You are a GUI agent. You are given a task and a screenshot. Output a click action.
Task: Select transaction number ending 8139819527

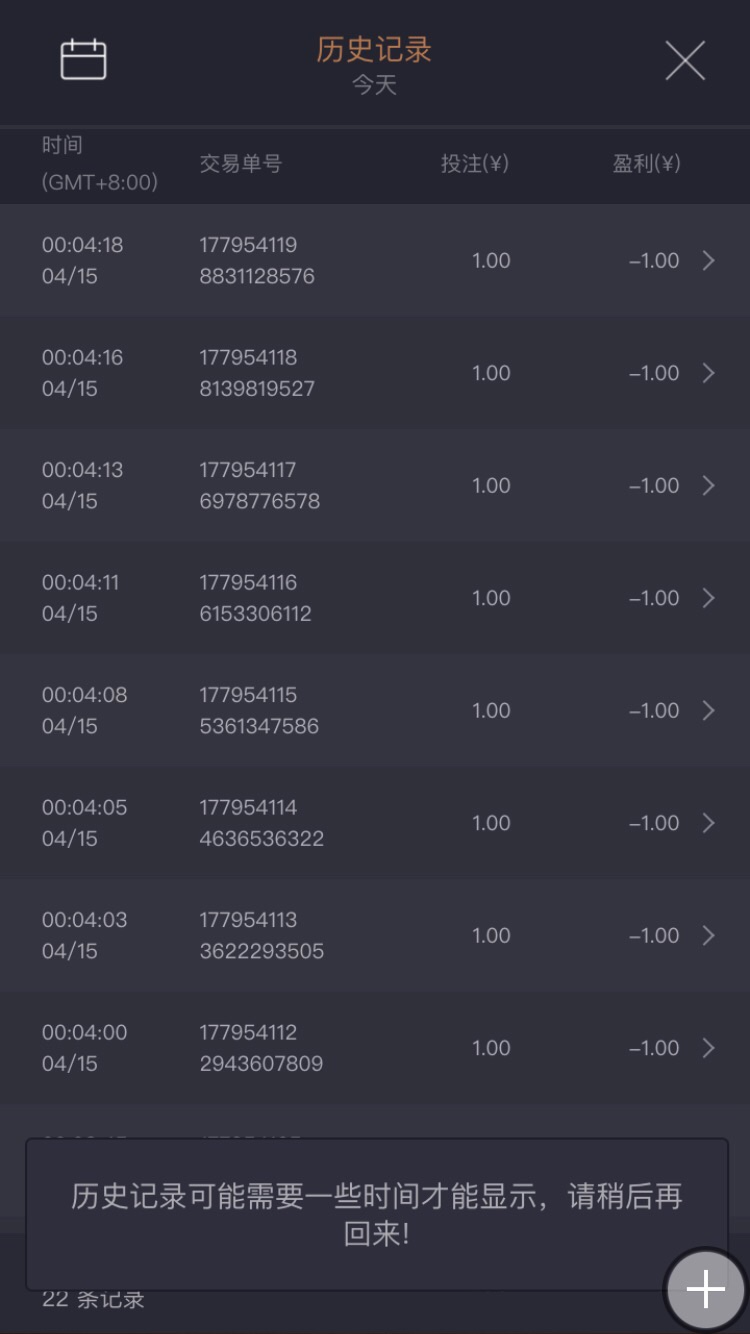[x=257, y=373]
